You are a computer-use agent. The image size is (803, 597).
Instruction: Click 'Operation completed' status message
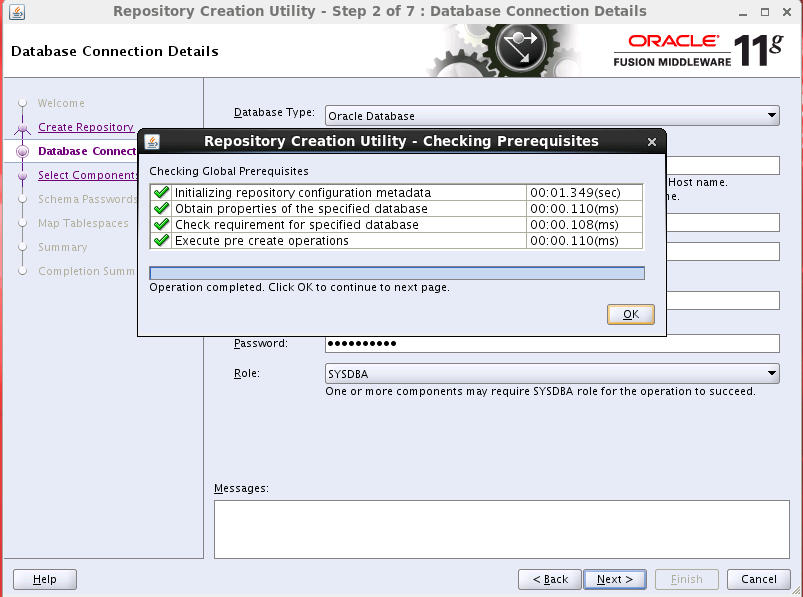[300, 287]
